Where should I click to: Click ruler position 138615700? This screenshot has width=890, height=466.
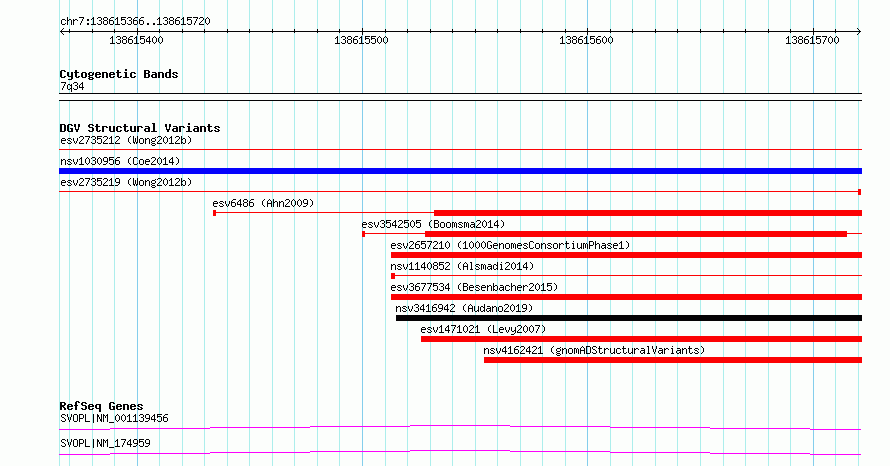[x=812, y=40]
